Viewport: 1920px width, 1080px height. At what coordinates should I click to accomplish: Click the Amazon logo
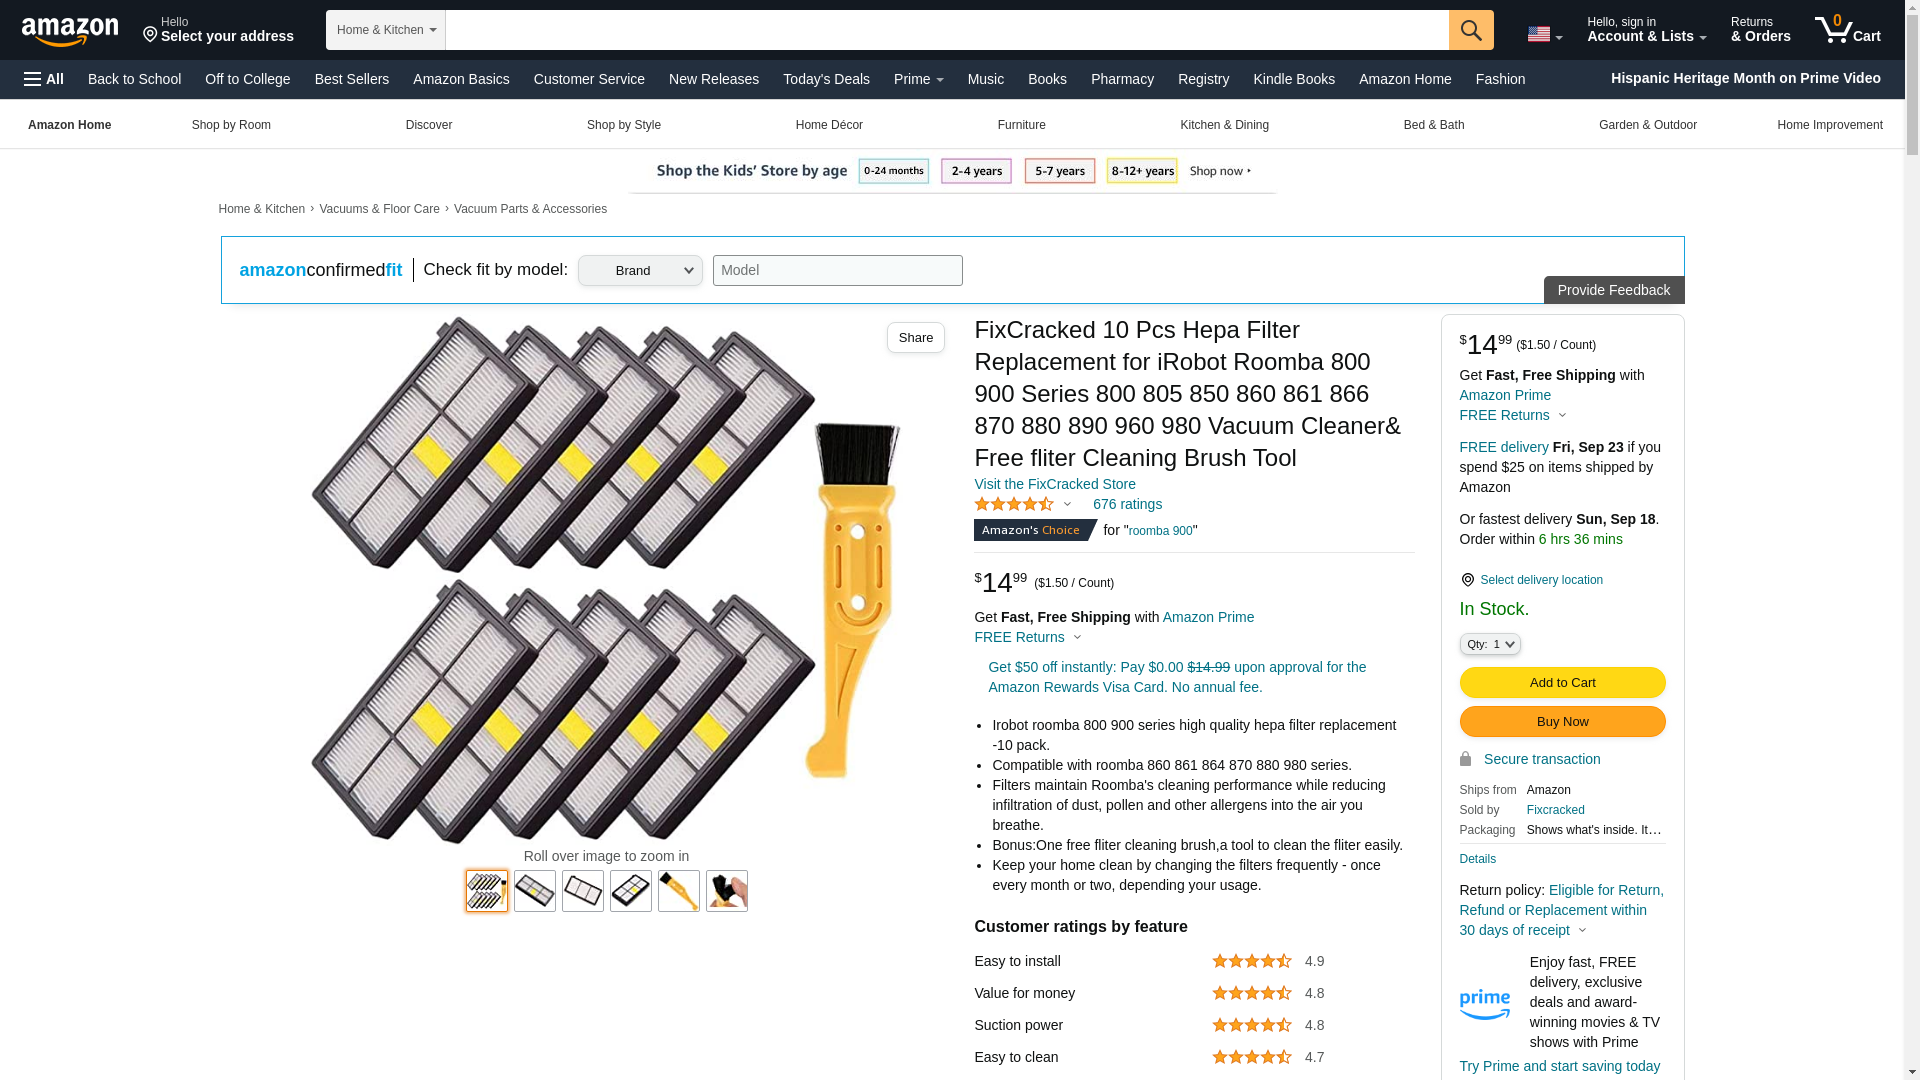(70, 31)
